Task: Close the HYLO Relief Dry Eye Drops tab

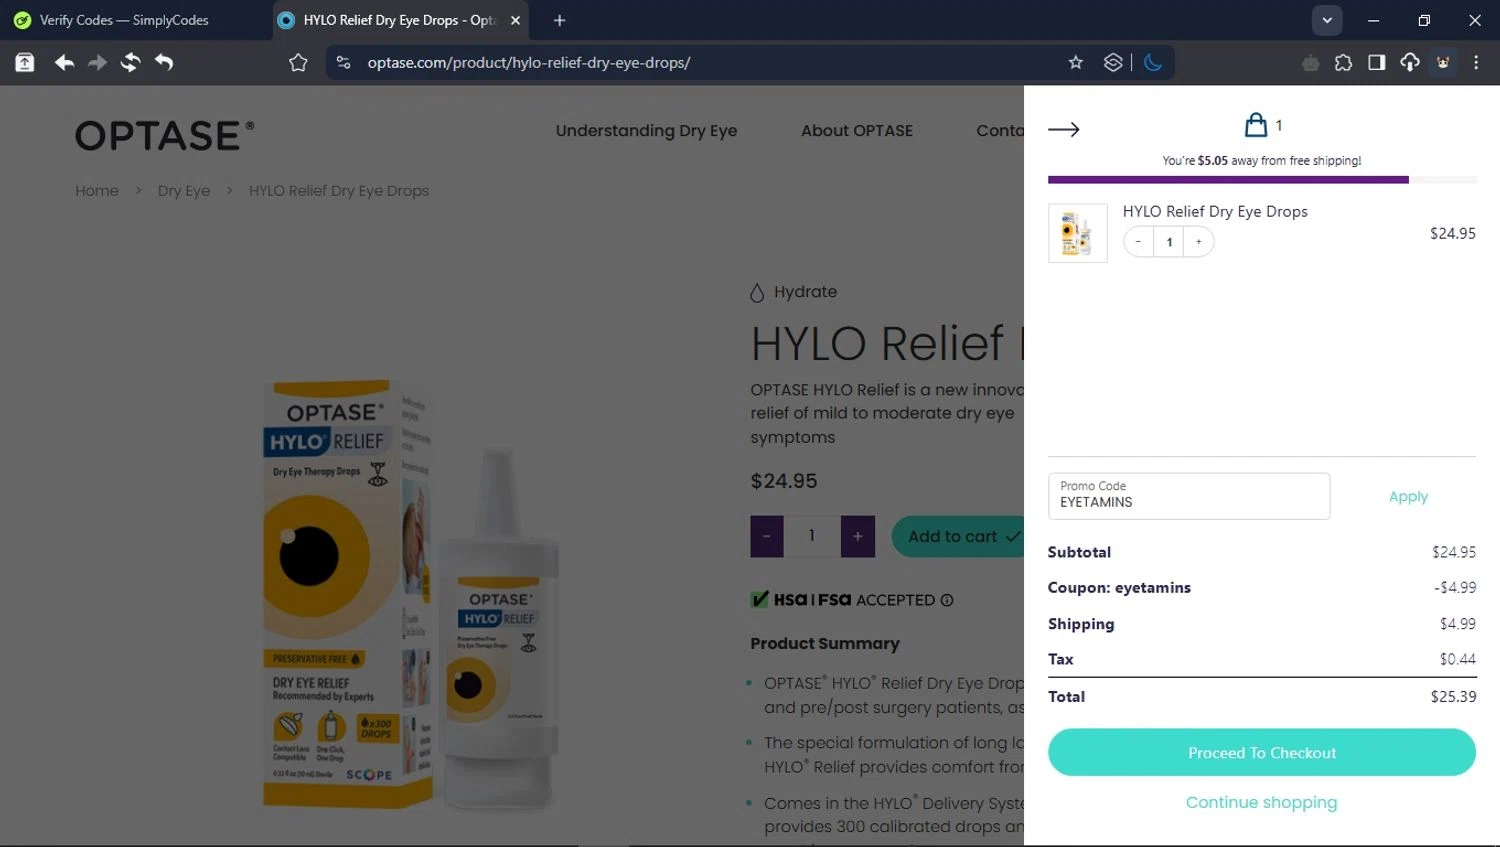Action: tap(515, 20)
